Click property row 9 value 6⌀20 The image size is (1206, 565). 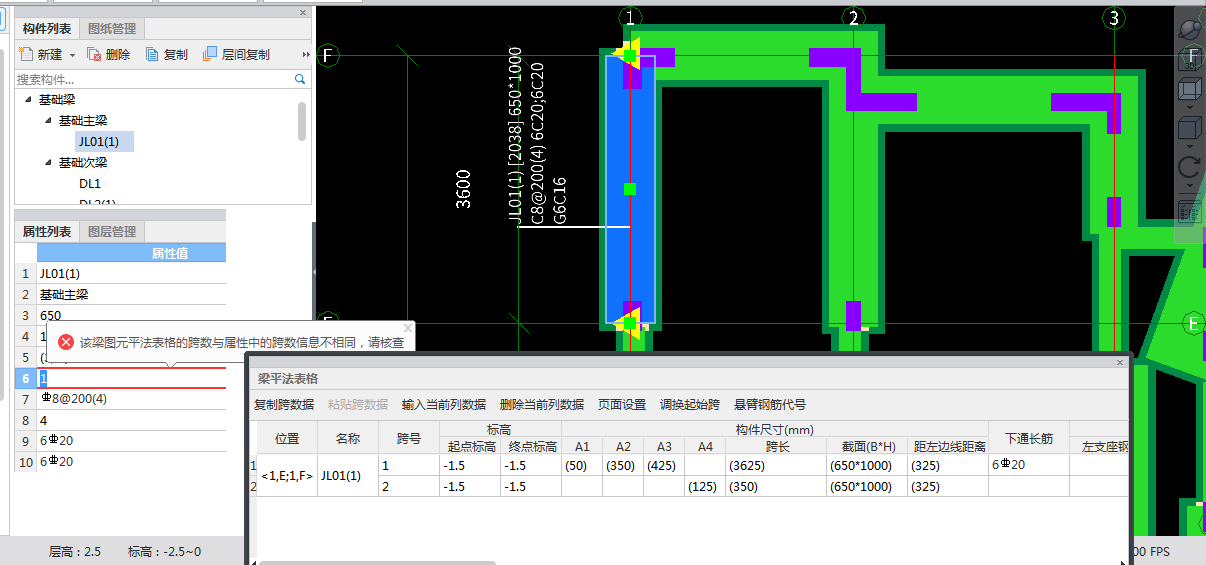pos(131,441)
